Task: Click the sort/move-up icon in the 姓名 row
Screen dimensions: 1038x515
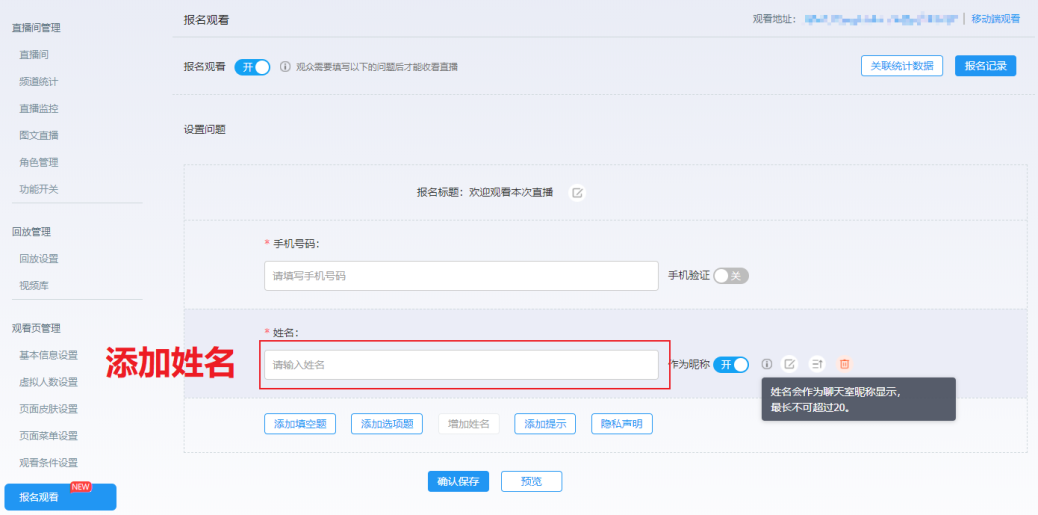Action: pyautogui.click(x=817, y=365)
